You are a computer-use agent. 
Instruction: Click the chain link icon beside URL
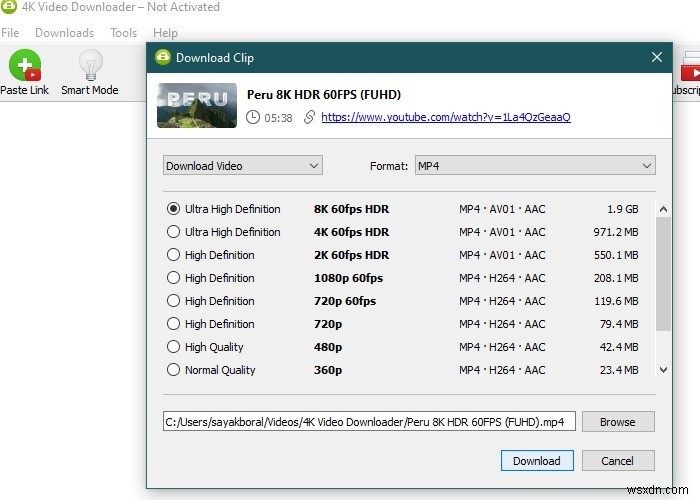309,117
